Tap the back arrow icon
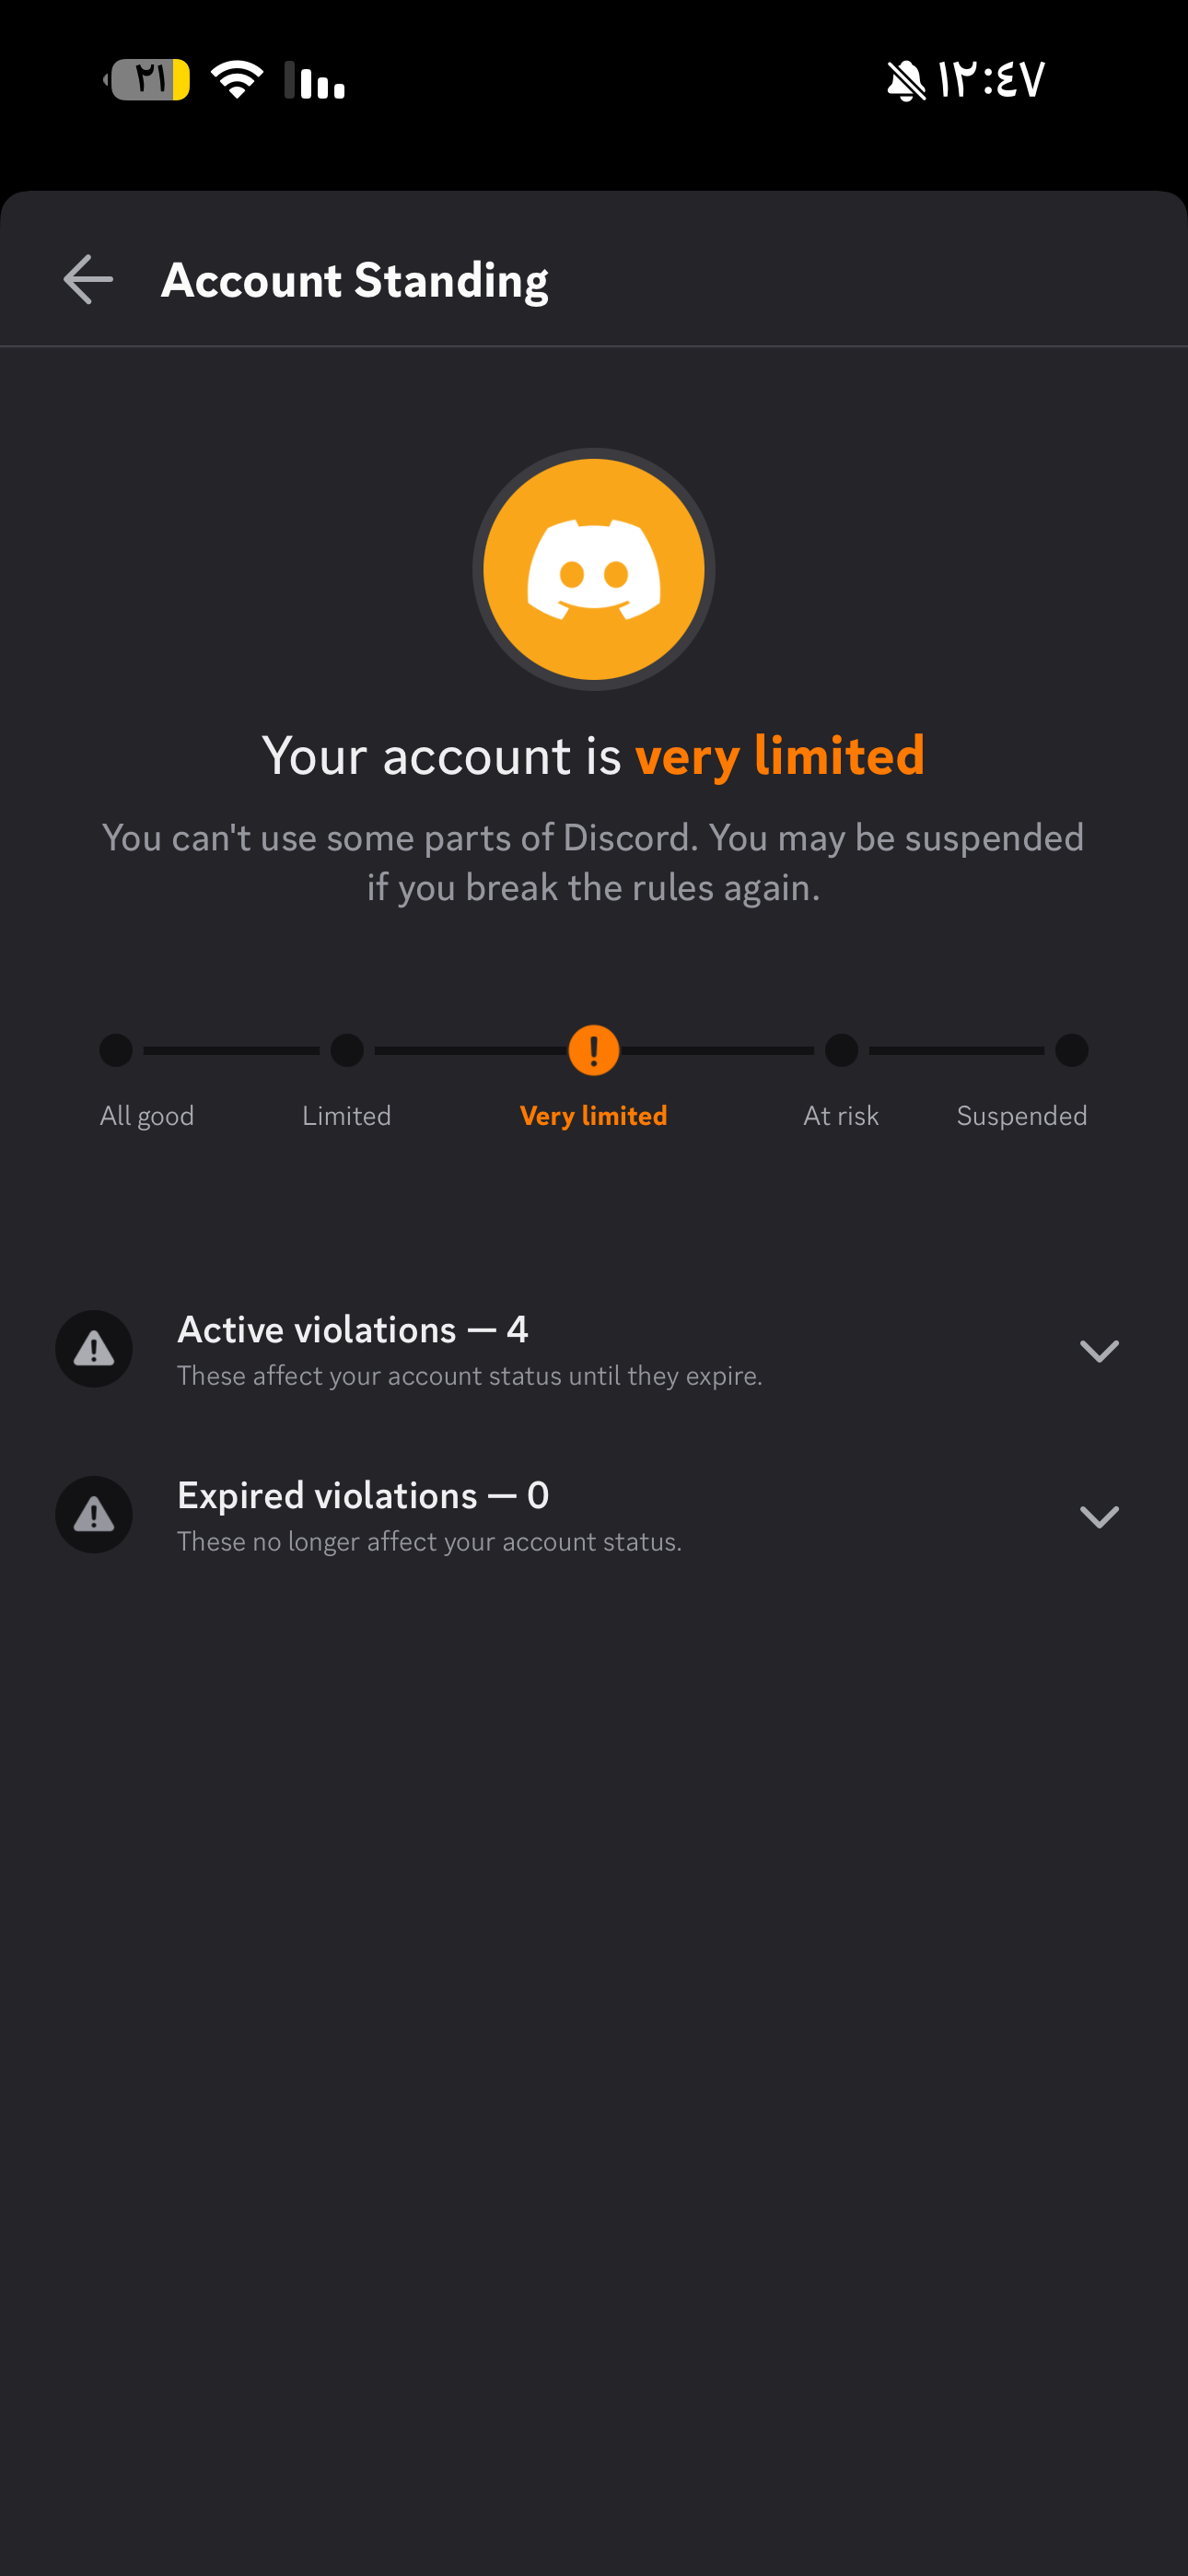 88,279
